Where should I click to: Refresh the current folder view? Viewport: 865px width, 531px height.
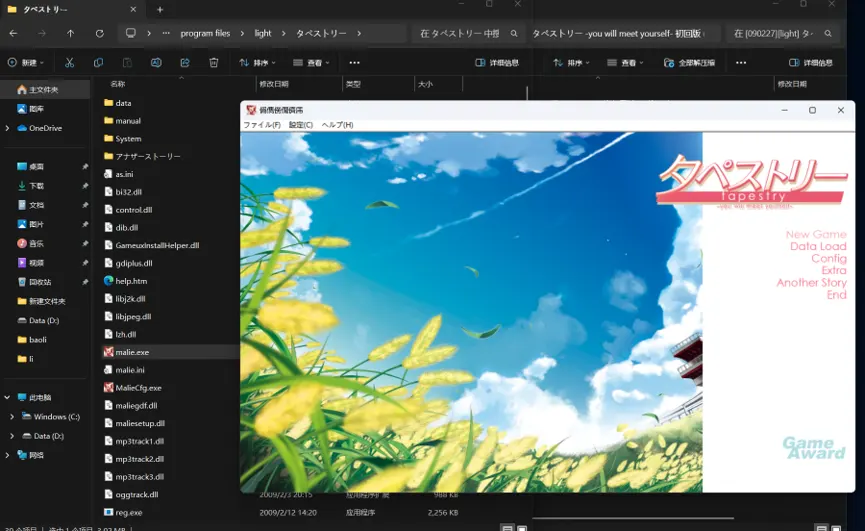(x=99, y=34)
